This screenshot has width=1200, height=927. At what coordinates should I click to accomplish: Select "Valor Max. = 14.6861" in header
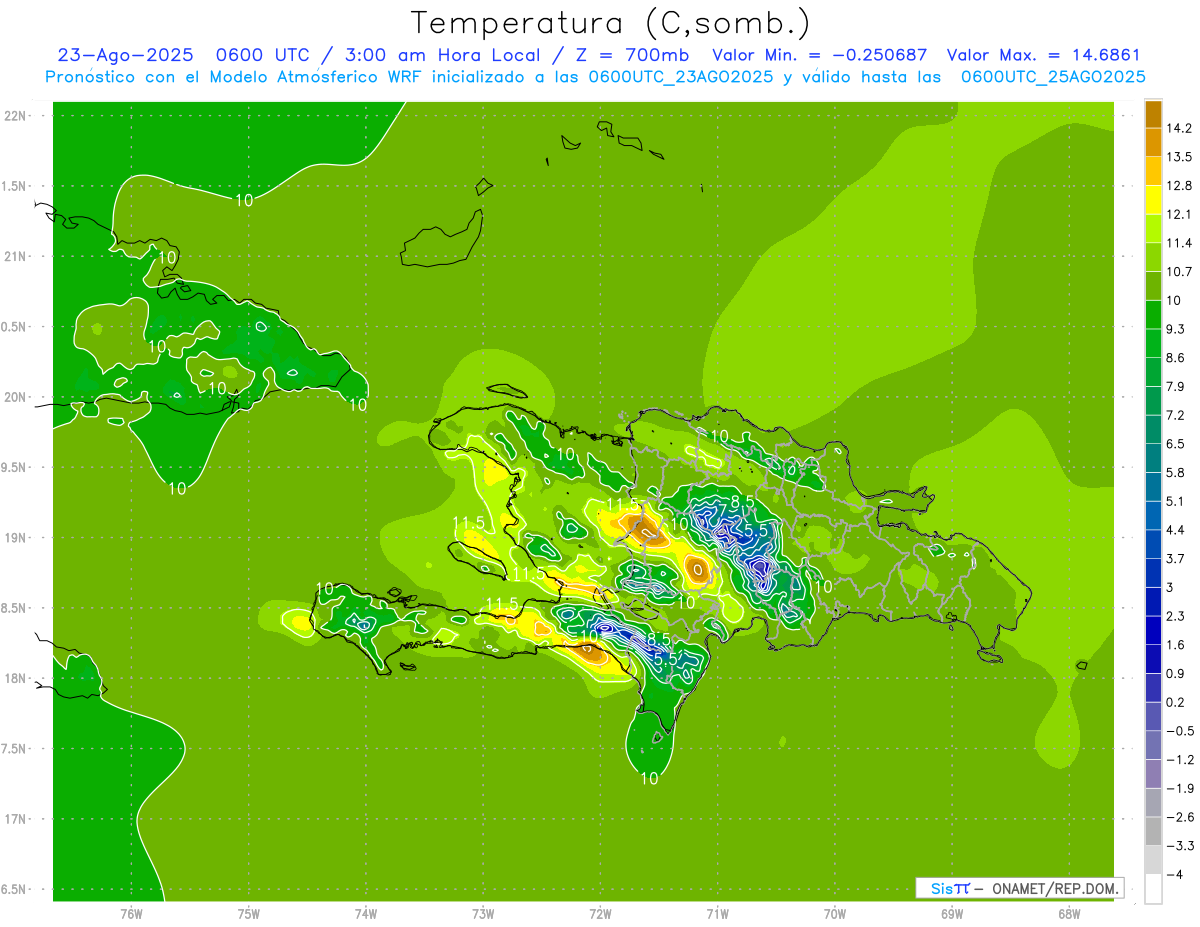(x=1044, y=56)
